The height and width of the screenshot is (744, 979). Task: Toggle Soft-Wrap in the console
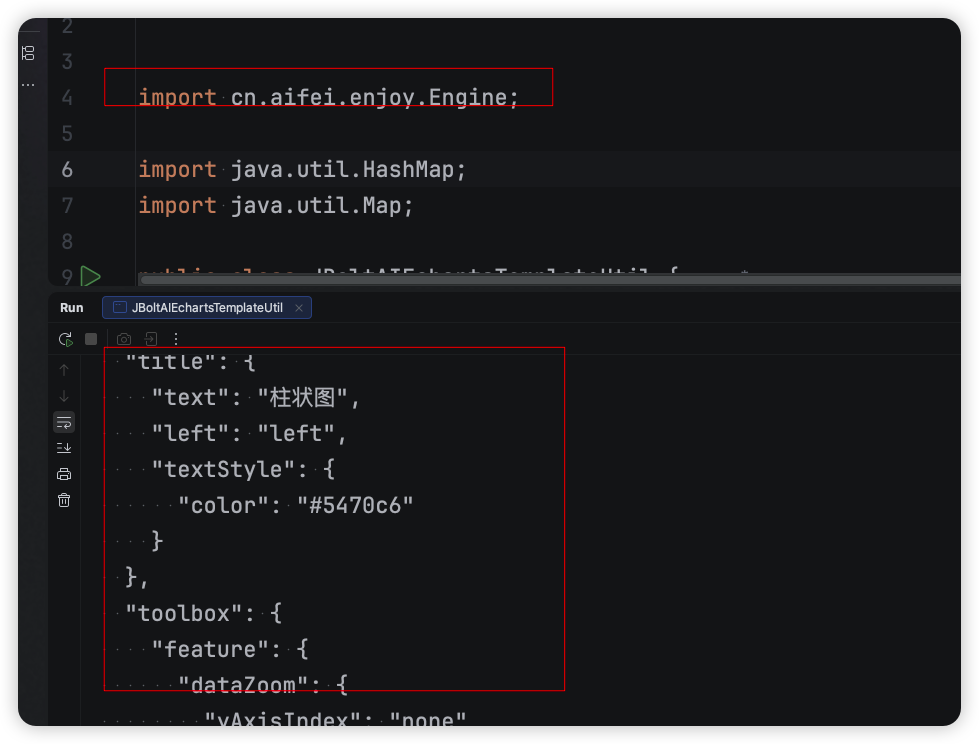click(x=64, y=422)
